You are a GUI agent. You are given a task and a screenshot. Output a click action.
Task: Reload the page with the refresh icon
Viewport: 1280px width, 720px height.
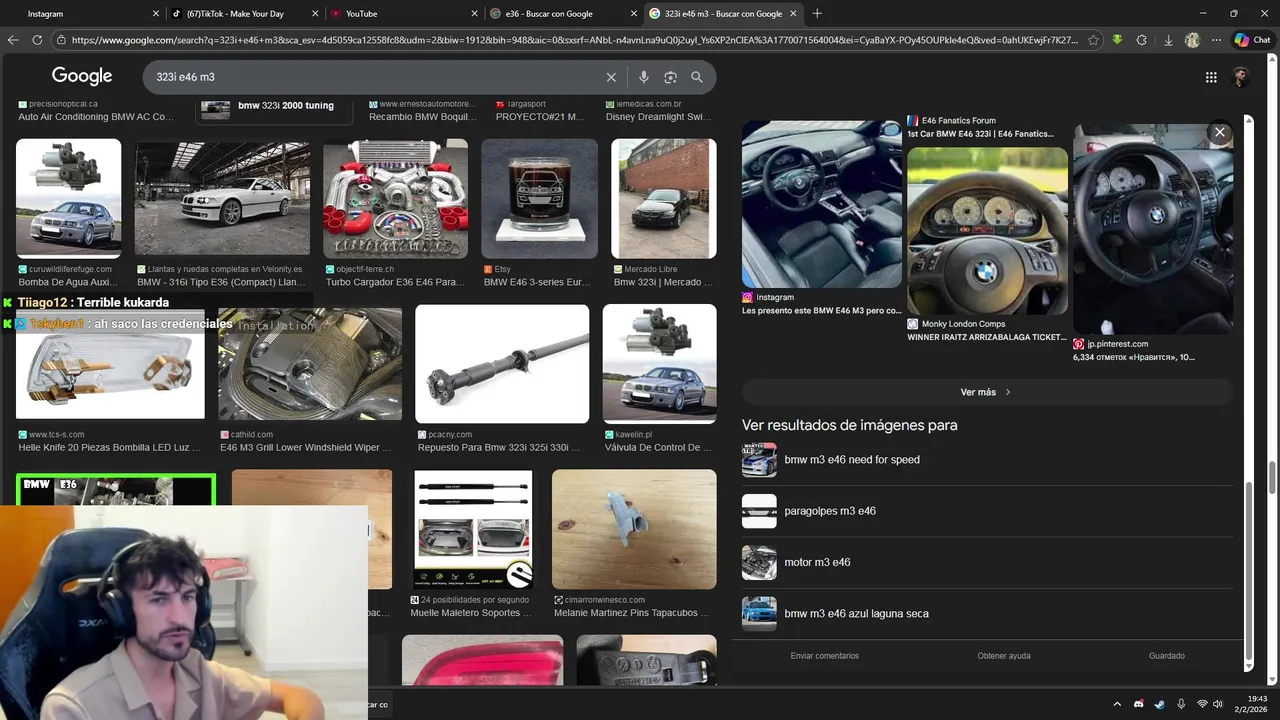[37, 40]
